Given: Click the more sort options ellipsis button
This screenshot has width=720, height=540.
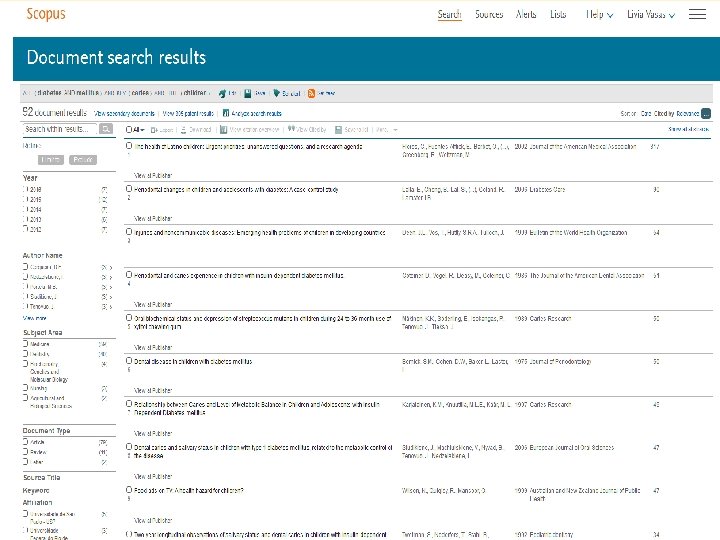Looking at the screenshot, I should [706, 113].
